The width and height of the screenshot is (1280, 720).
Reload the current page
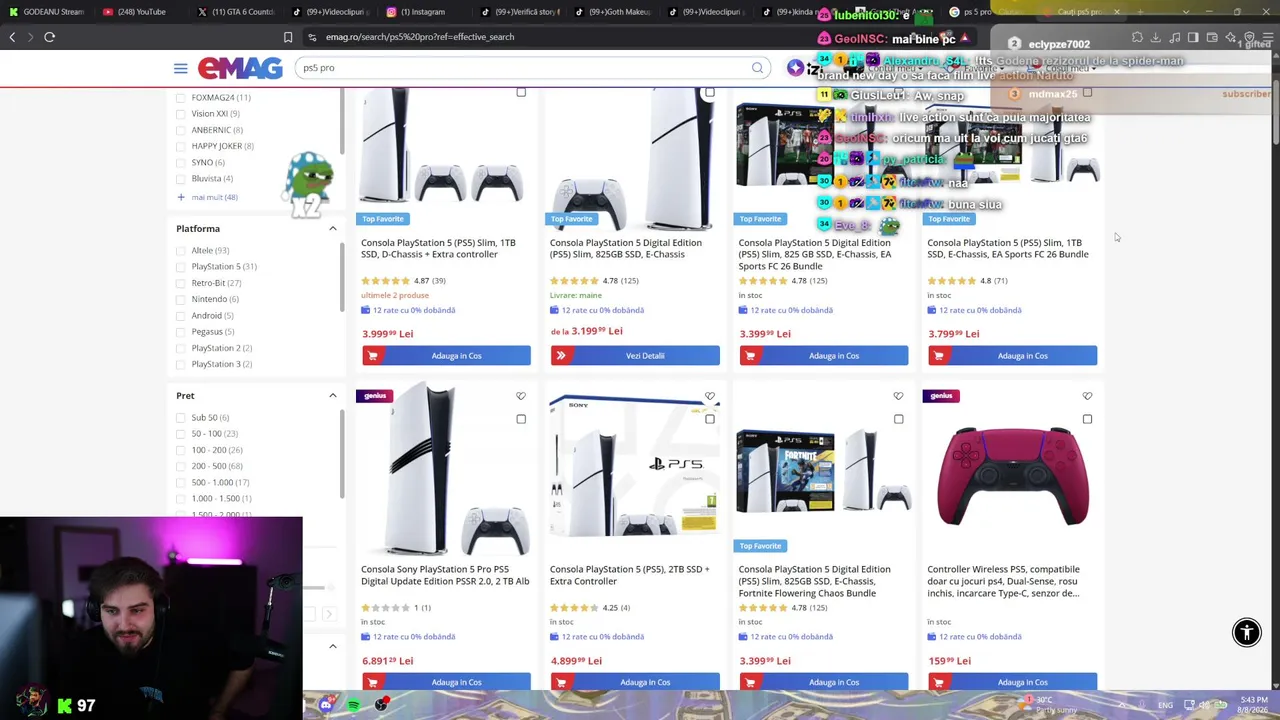point(49,37)
